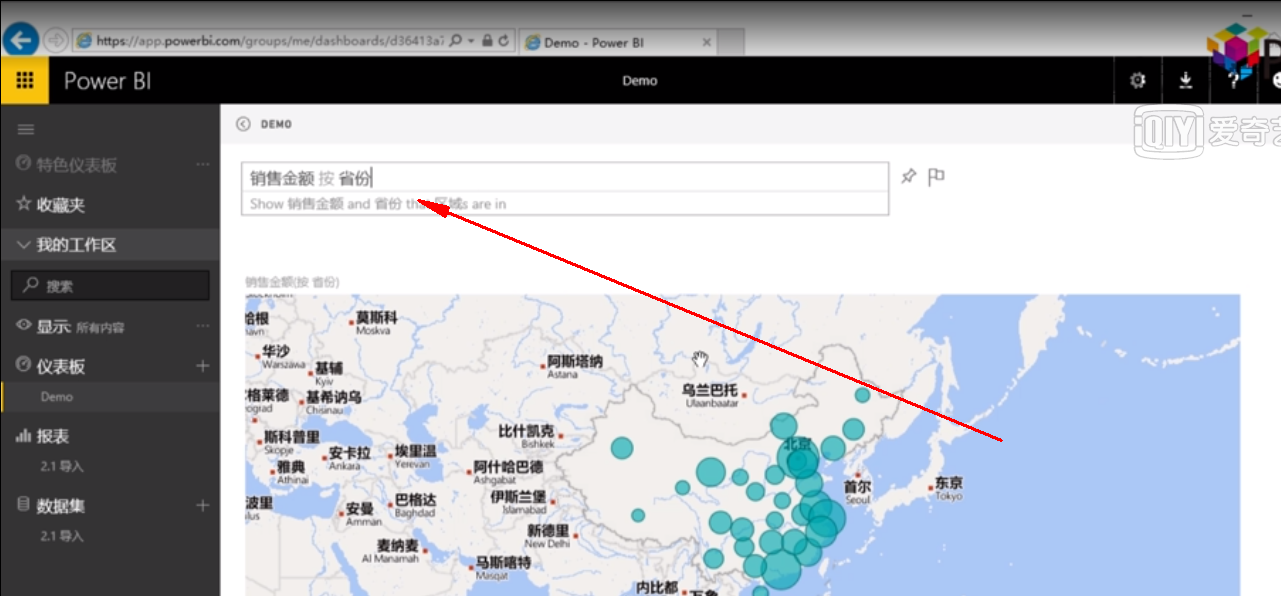Click the refresh icon in address bar
The height and width of the screenshot is (596, 1281).
pyautogui.click(x=504, y=41)
